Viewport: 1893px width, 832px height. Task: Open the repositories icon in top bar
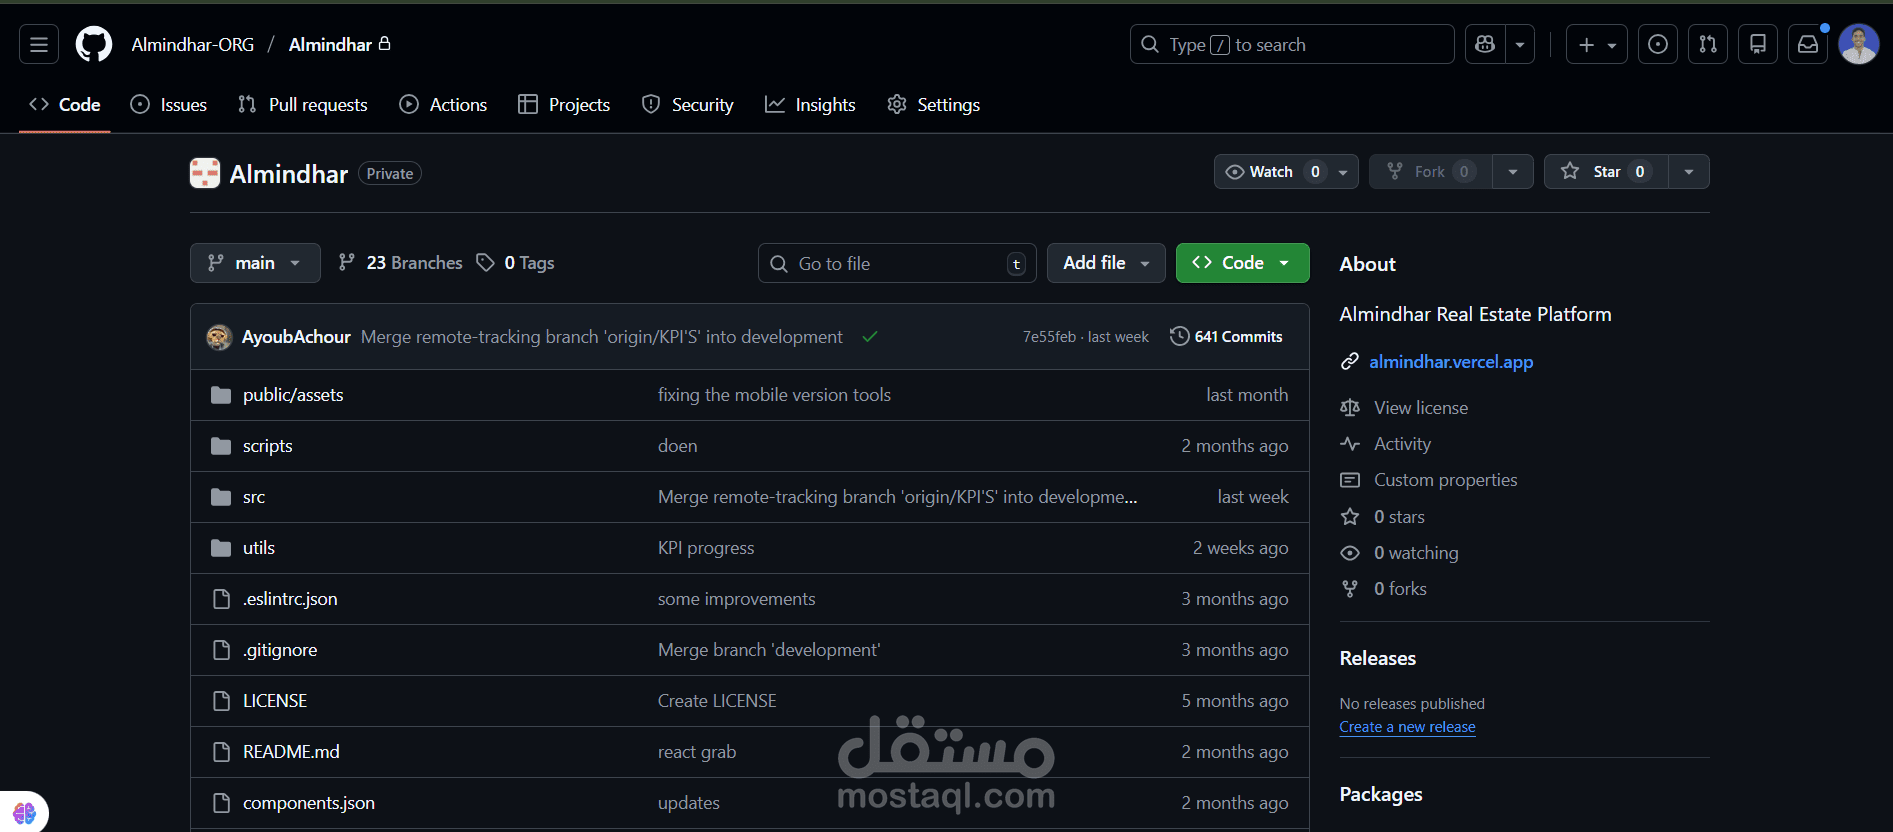(1758, 45)
